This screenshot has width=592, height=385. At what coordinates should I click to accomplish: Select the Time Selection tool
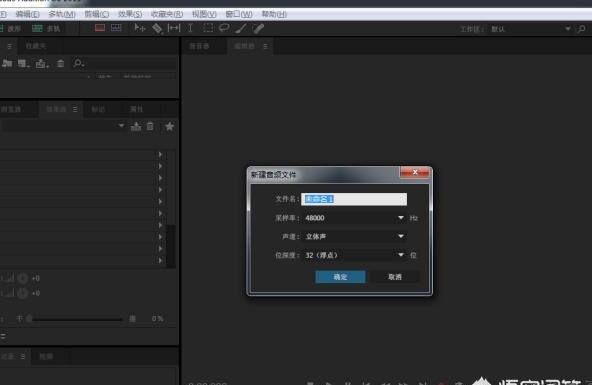point(190,28)
